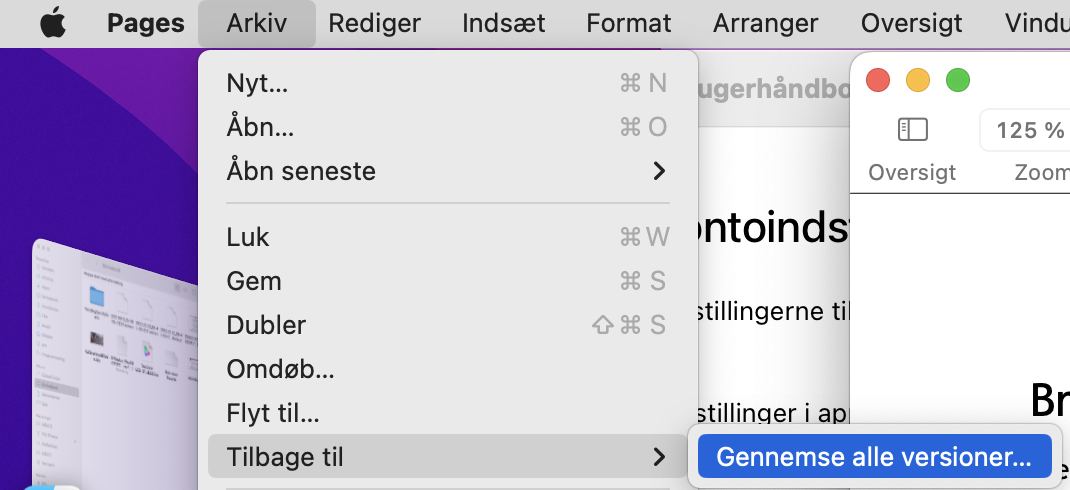Open the Pages application menu
The height and width of the screenshot is (490, 1070).
[x=146, y=23]
